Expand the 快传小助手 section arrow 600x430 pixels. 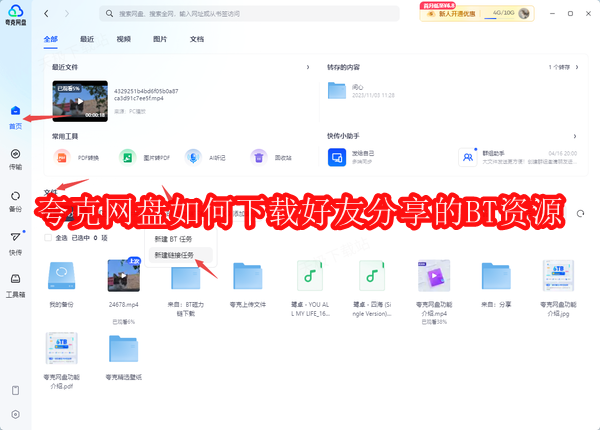pyautogui.click(x=575, y=136)
